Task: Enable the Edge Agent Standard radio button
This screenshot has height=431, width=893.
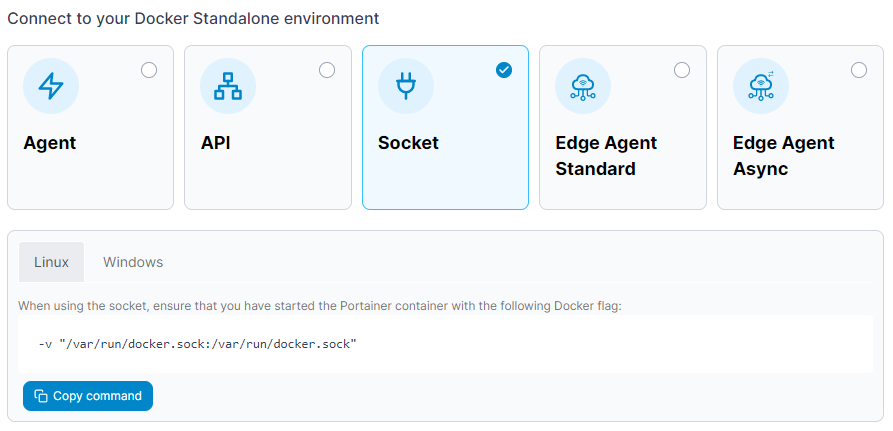Action: tap(682, 70)
